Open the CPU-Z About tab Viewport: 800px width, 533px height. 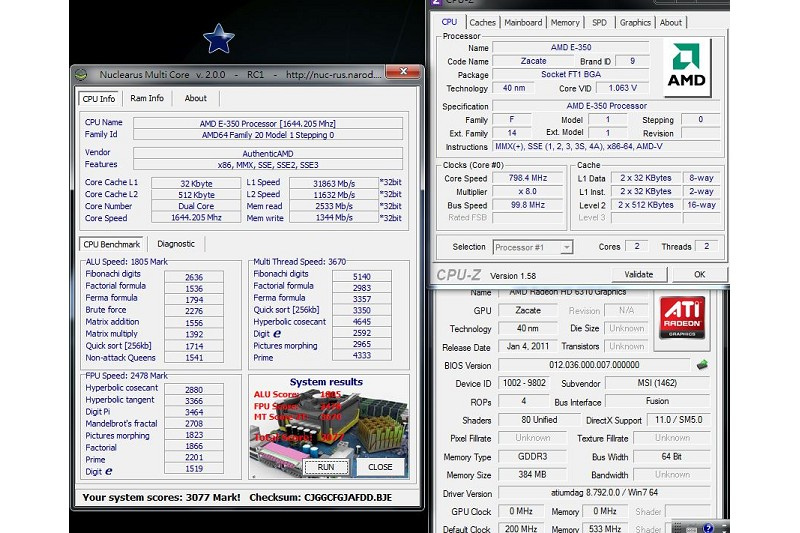click(670, 22)
